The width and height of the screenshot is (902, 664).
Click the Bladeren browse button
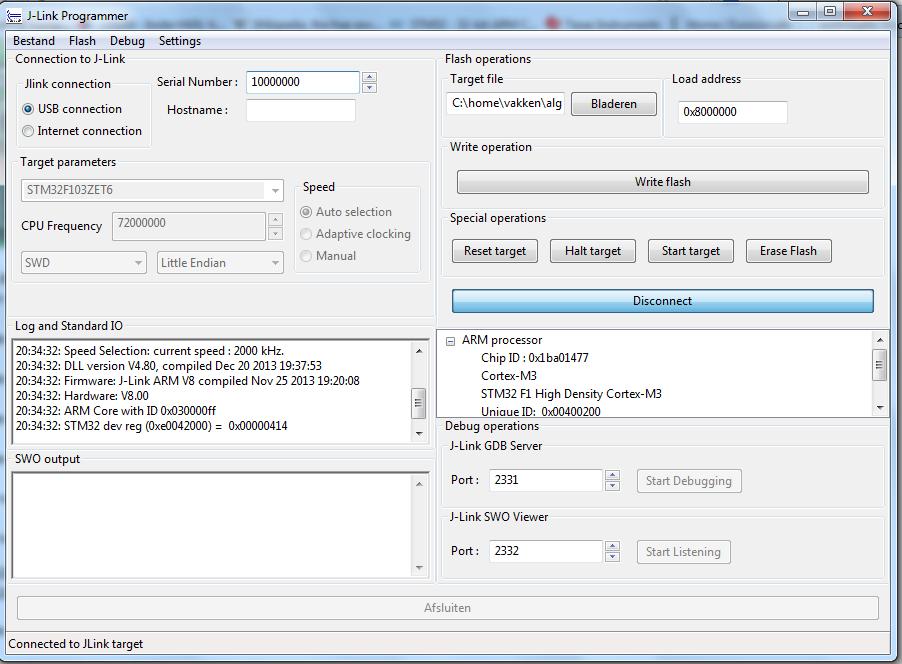614,104
